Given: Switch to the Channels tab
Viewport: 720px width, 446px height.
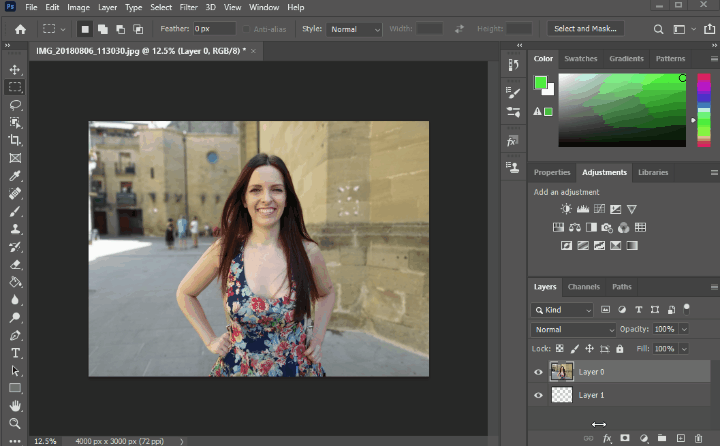Looking at the screenshot, I should [x=584, y=287].
